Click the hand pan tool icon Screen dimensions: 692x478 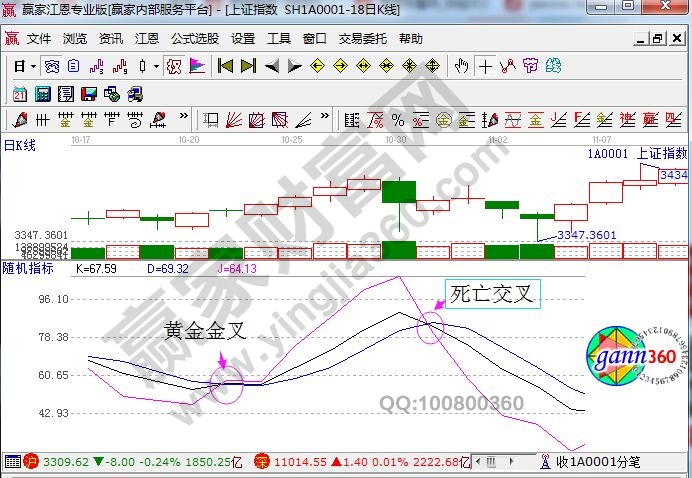point(461,67)
